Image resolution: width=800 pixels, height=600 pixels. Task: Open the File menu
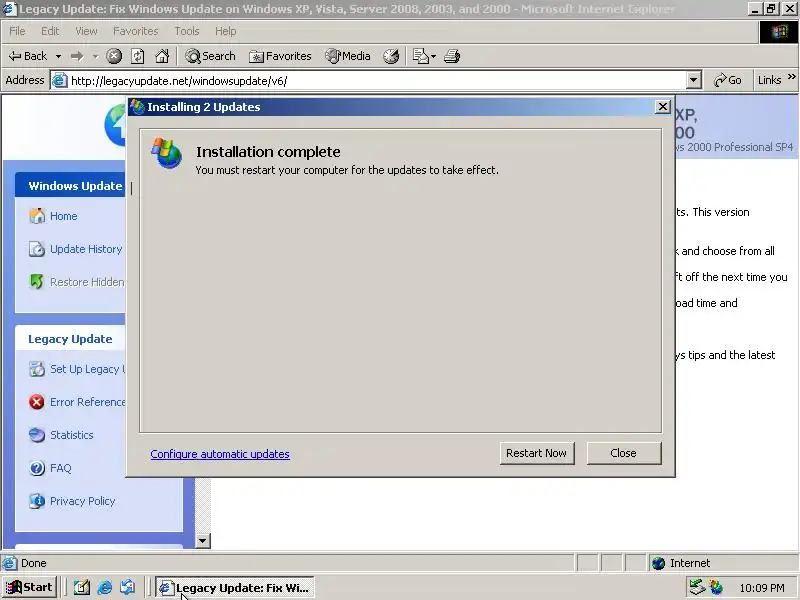coord(17,31)
